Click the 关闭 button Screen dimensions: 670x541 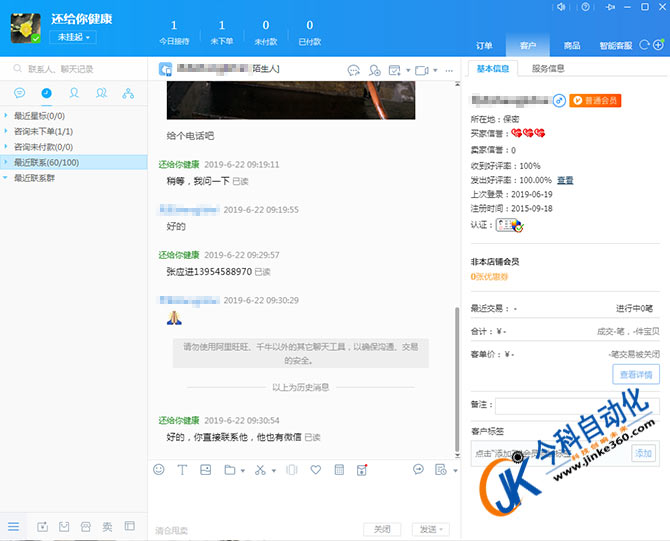pos(382,529)
